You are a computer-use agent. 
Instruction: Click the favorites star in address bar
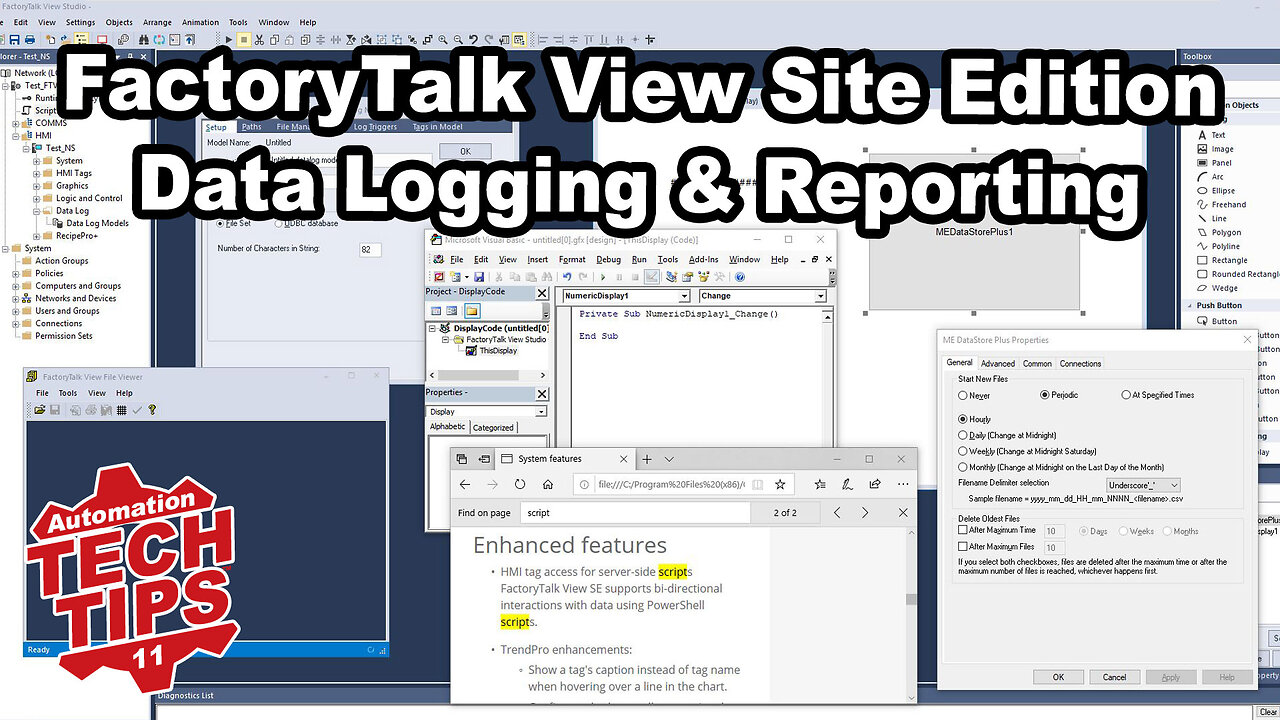[780, 484]
